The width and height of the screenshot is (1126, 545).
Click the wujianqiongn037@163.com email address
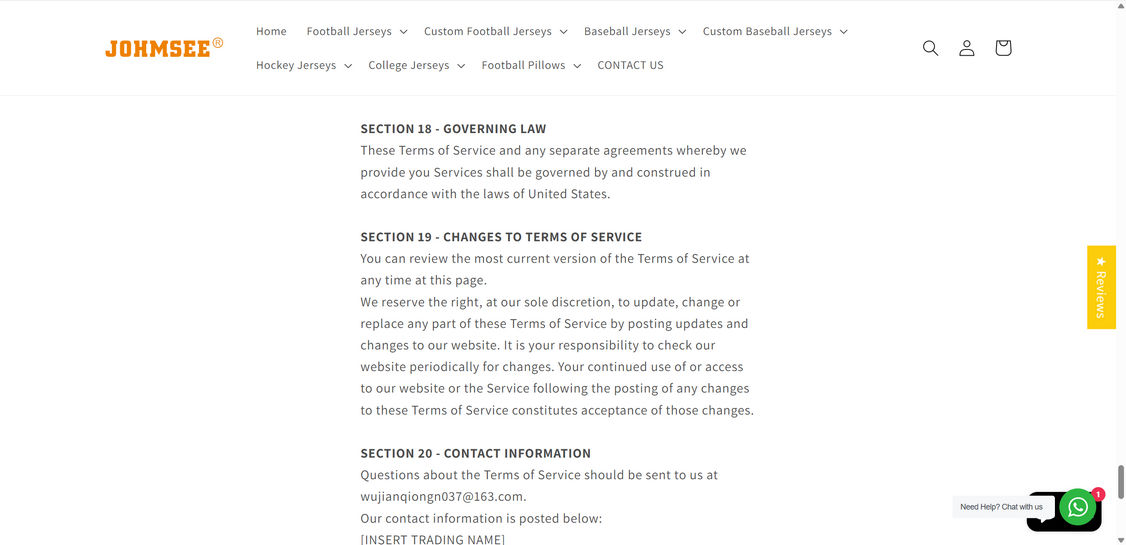(x=442, y=496)
